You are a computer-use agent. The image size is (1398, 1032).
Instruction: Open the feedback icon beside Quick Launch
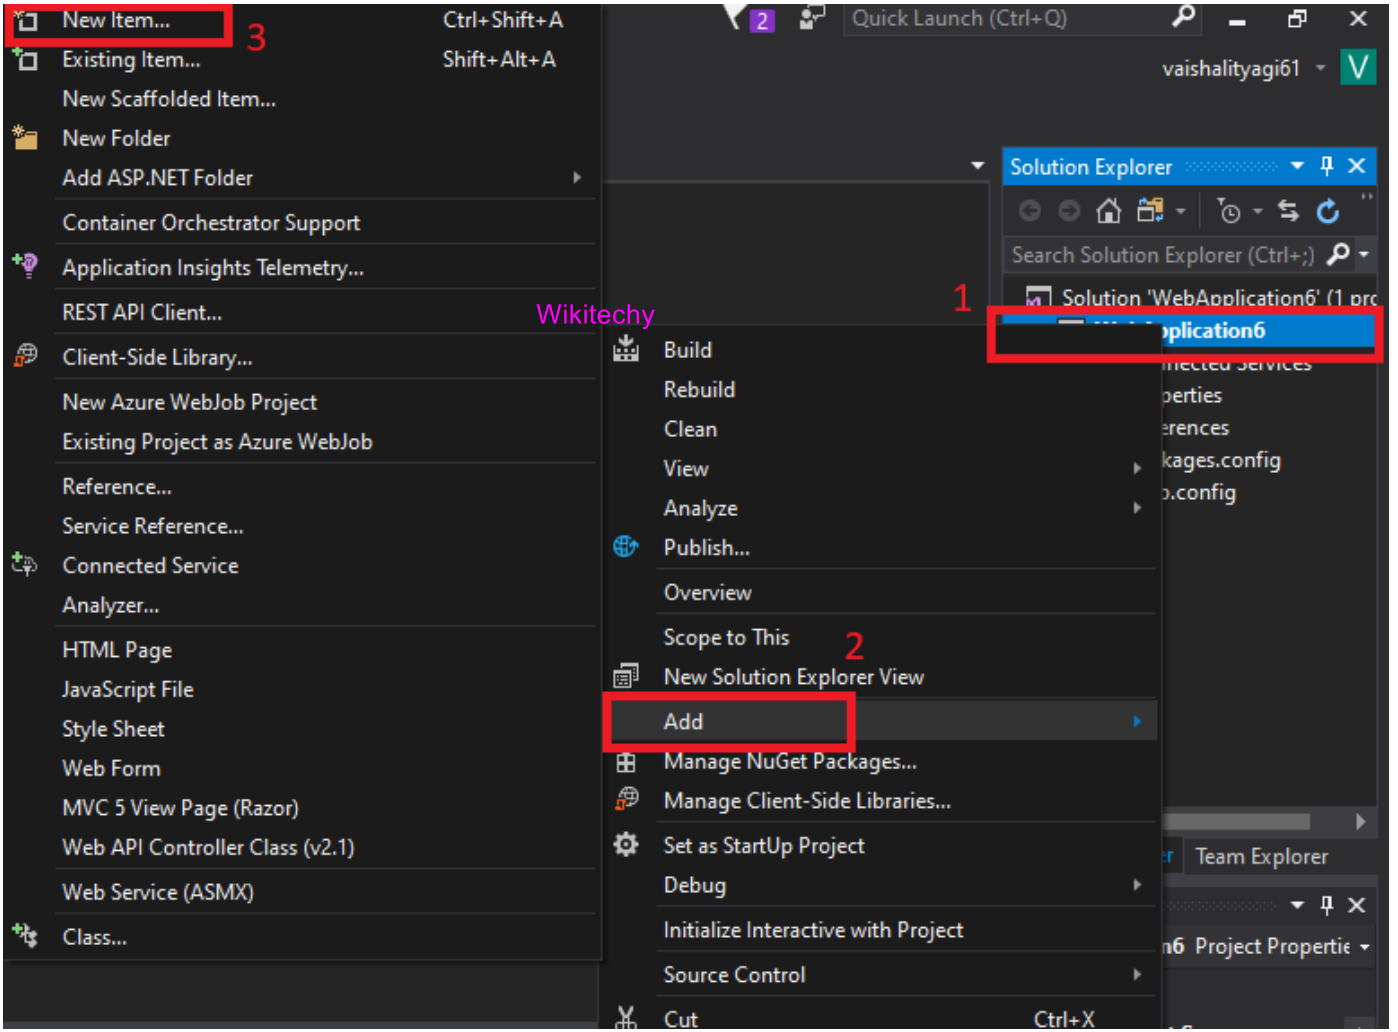tap(811, 19)
